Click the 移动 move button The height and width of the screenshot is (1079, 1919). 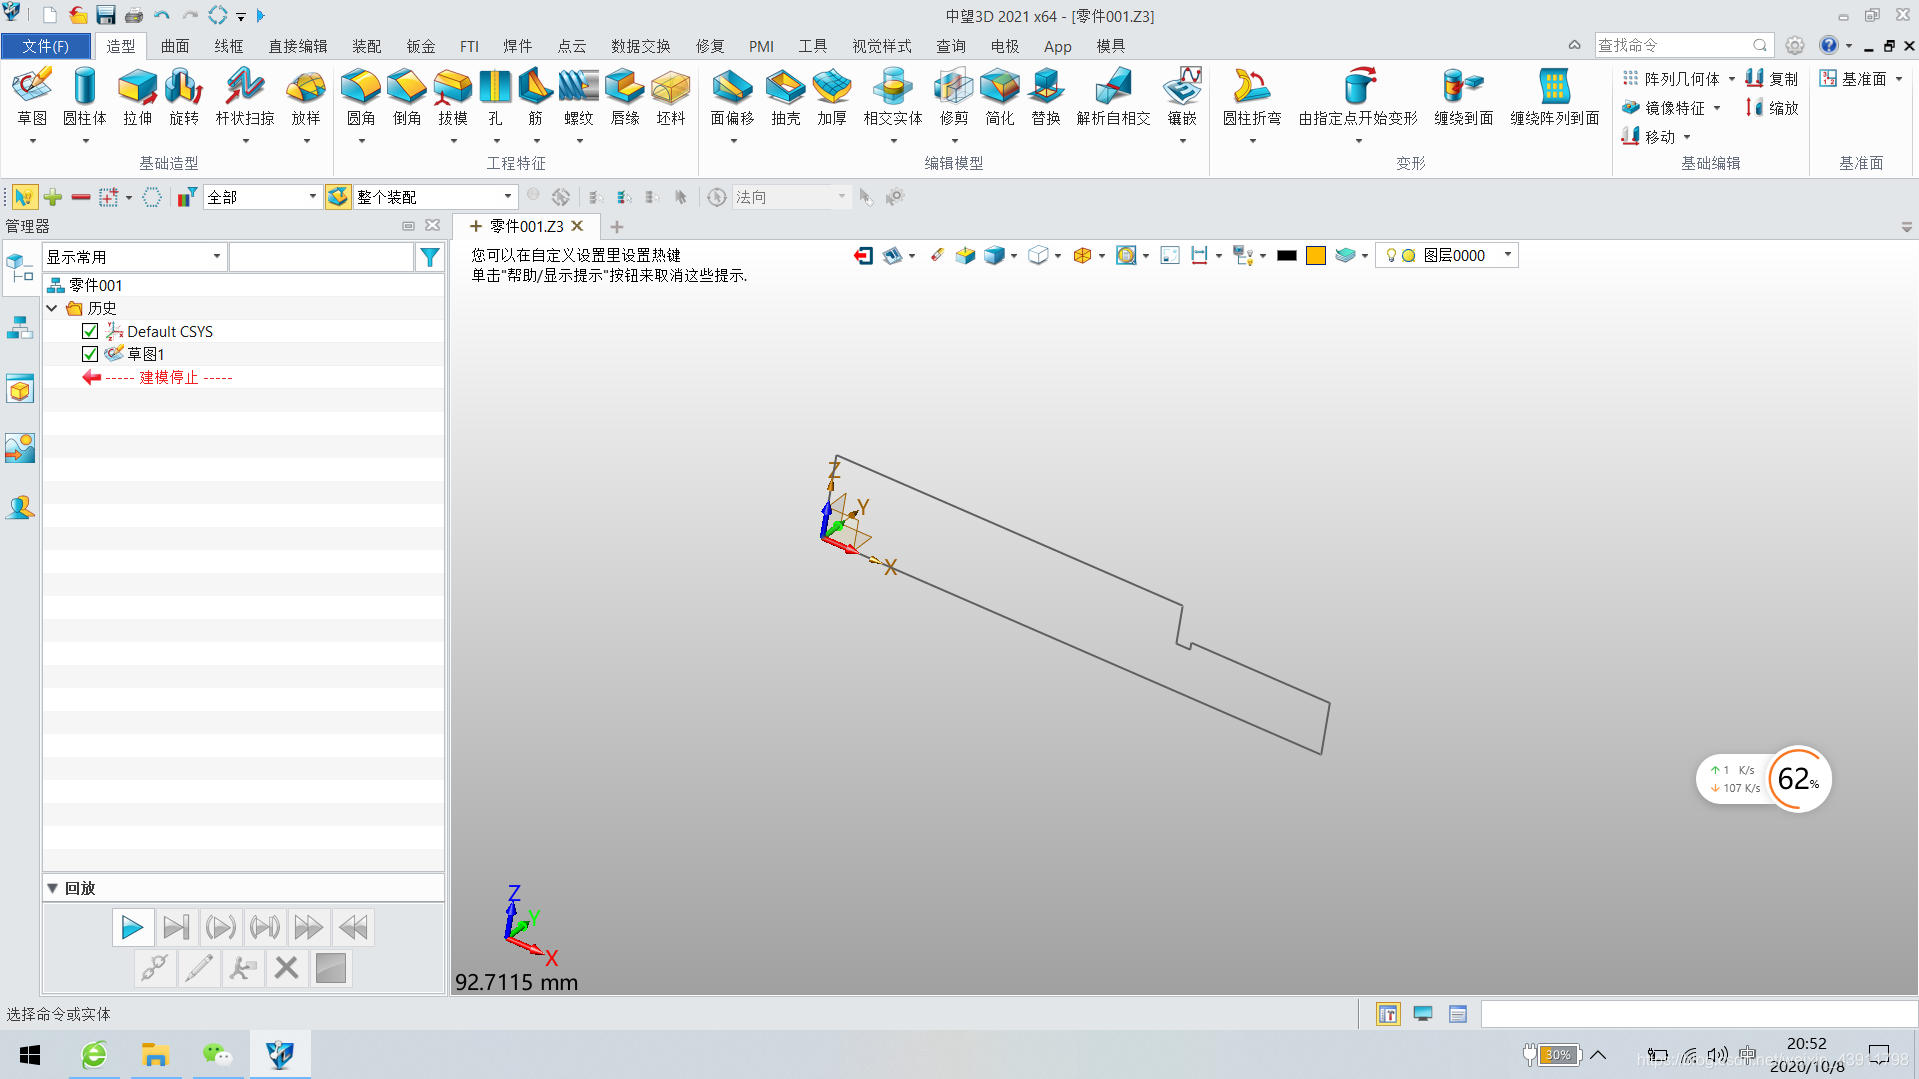(x=1649, y=137)
